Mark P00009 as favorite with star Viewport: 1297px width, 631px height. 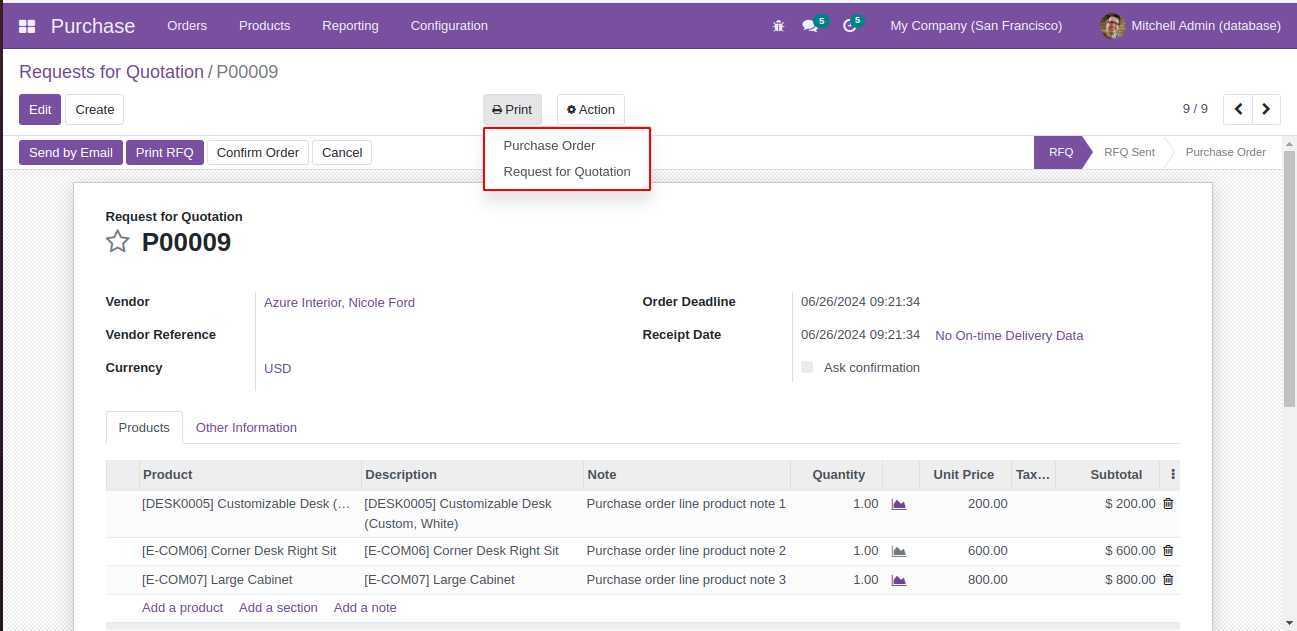click(118, 242)
